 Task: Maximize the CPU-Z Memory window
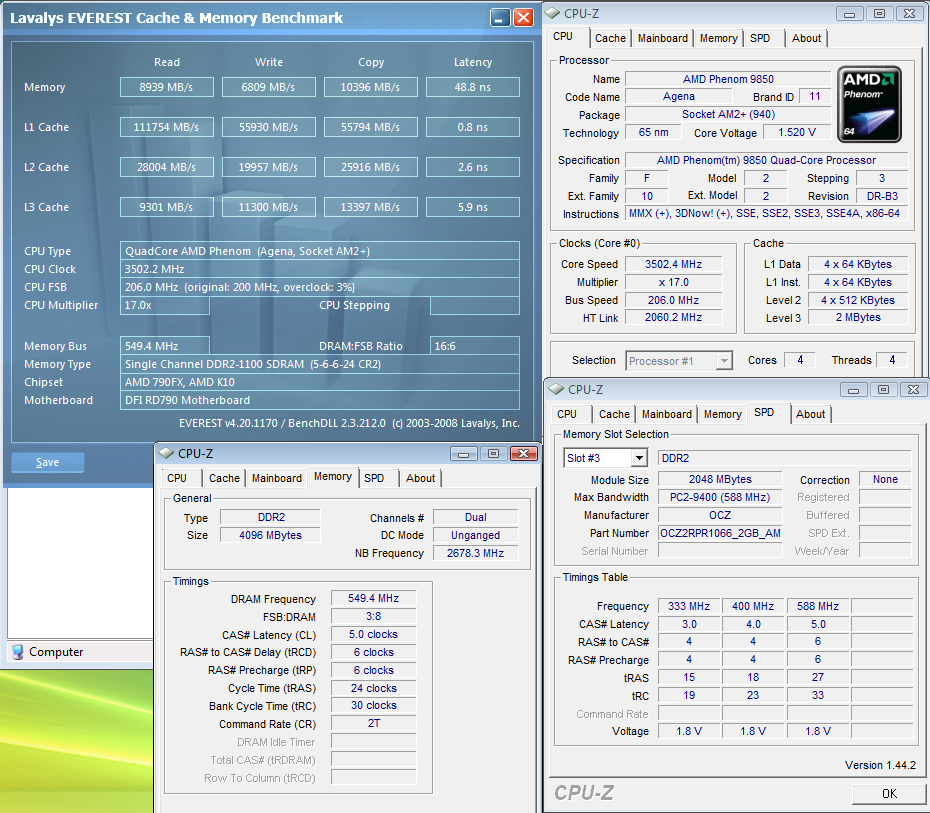(493, 454)
